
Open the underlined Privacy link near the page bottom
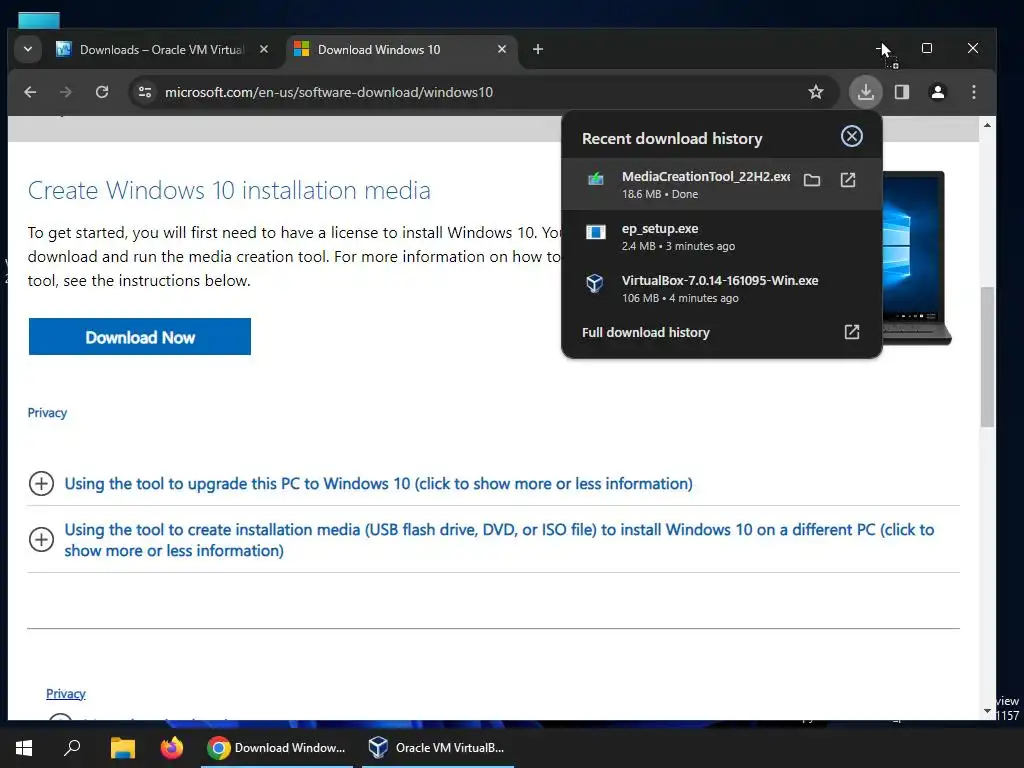pyautogui.click(x=65, y=694)
